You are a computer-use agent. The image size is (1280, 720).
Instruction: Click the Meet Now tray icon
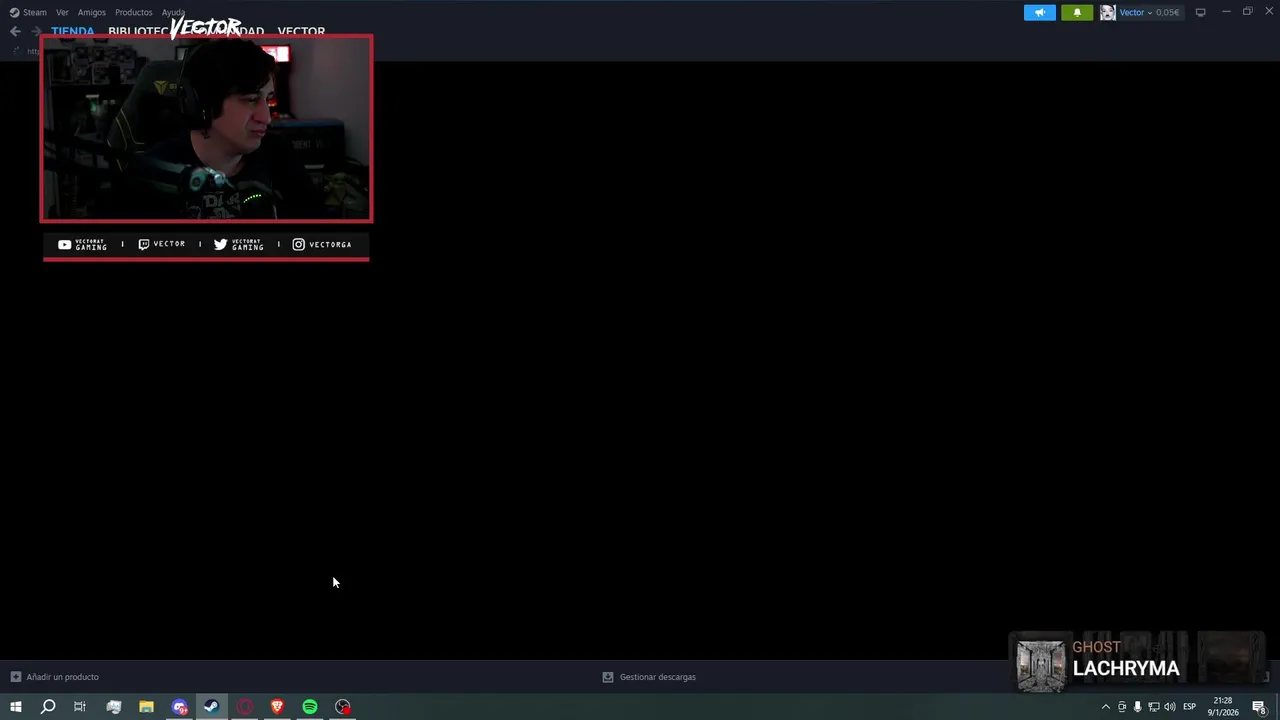(x=1121, y=707)
